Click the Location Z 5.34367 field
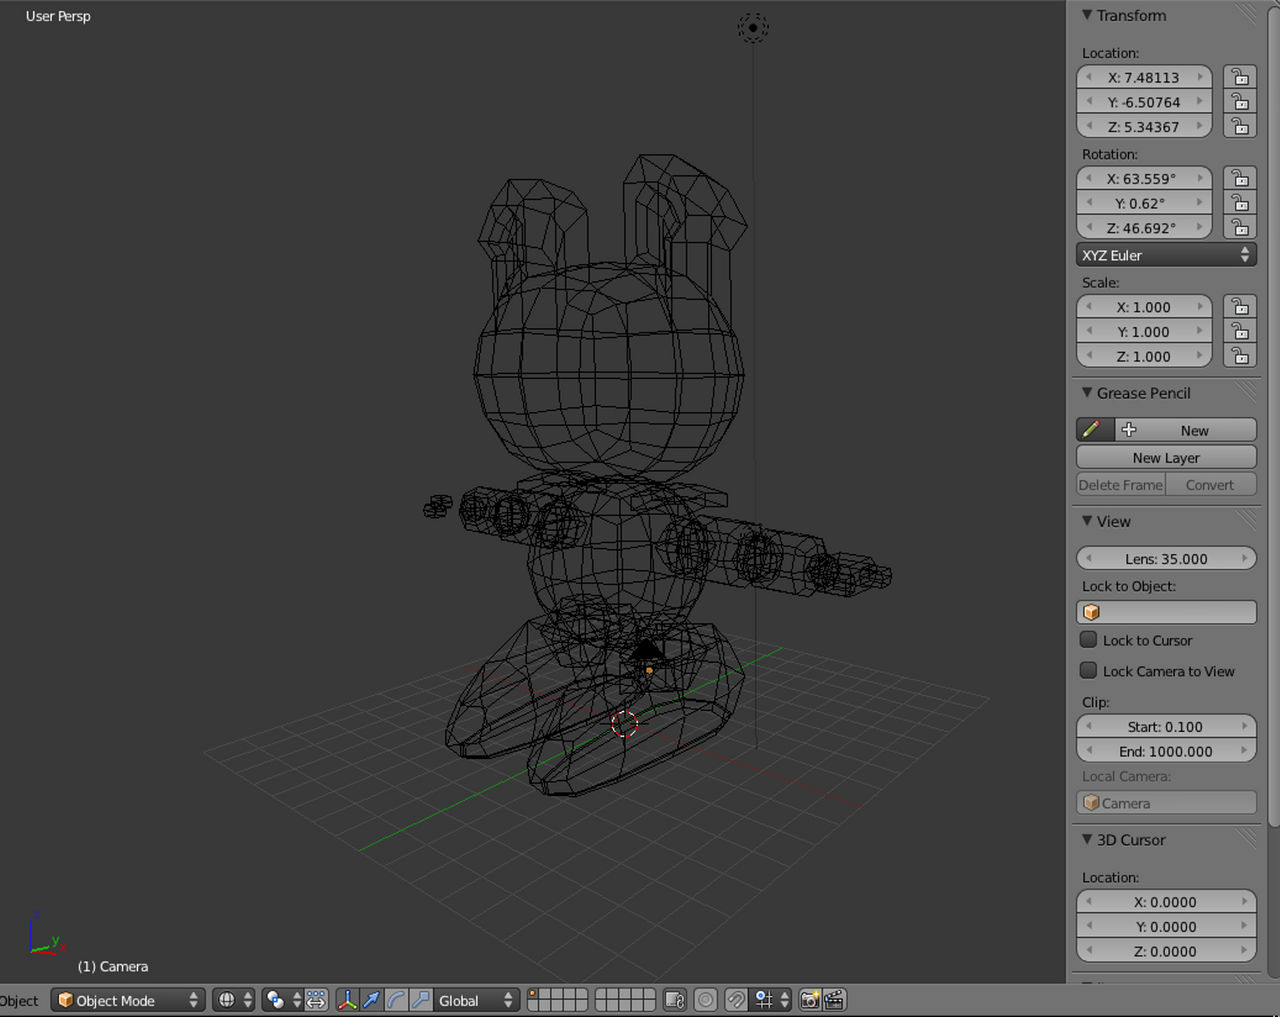The height and width of the screenshot is (1017, 1280). [1144, 127]
